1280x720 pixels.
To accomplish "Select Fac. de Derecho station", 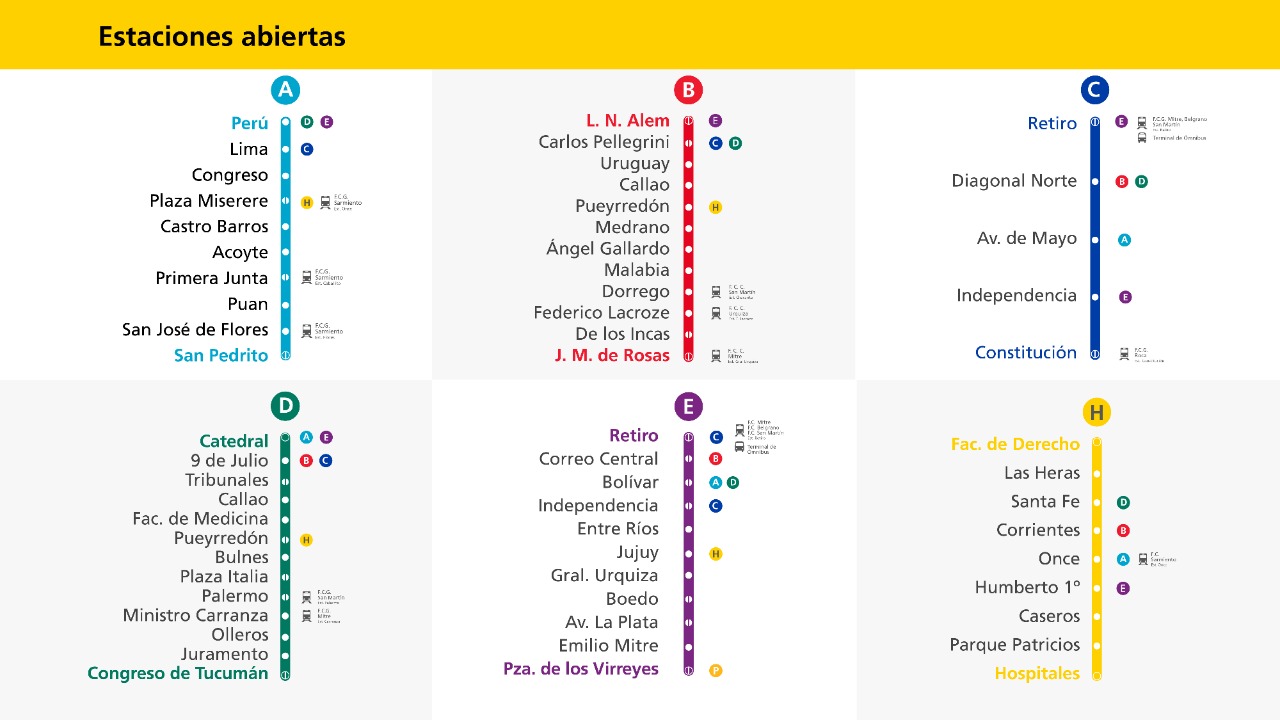I will coord(1016,444).
